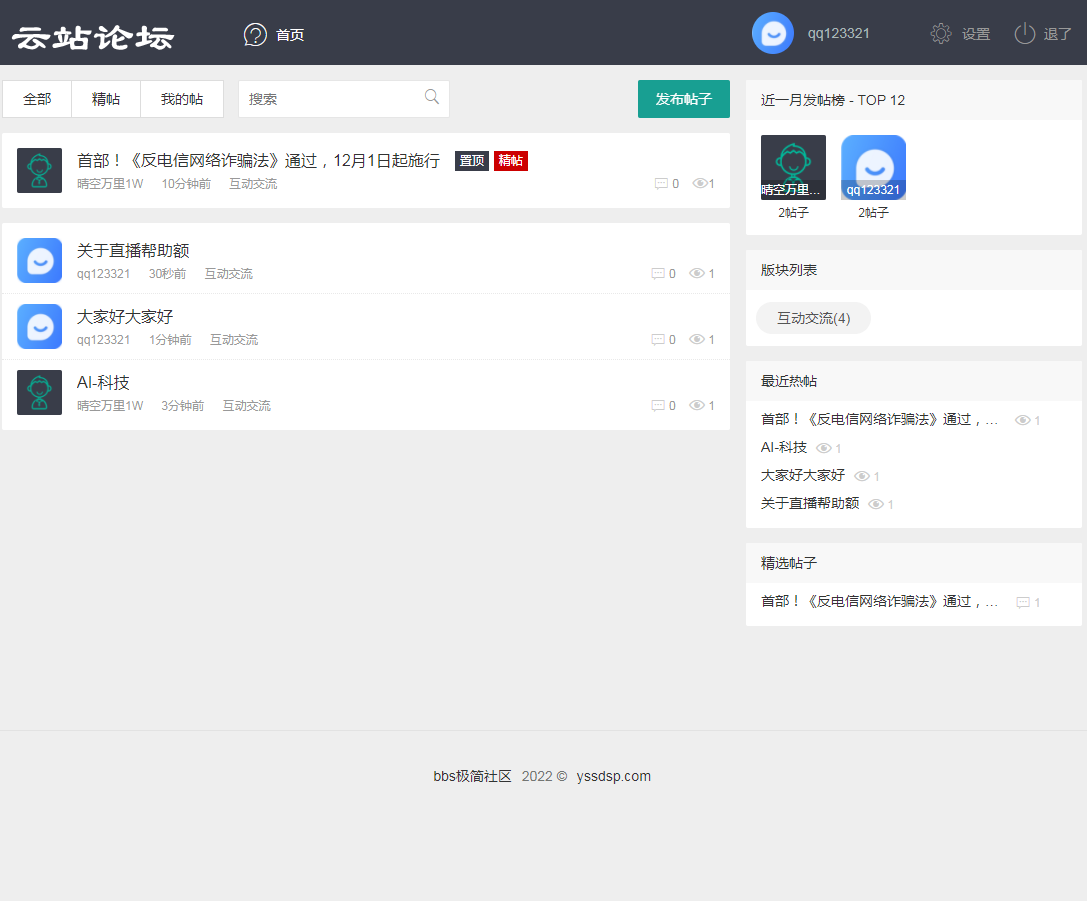The width and height of the screenshot is (1087, 901).
Task: Visit the yssdsp.com footer link
Action: [x=613, y=776]
